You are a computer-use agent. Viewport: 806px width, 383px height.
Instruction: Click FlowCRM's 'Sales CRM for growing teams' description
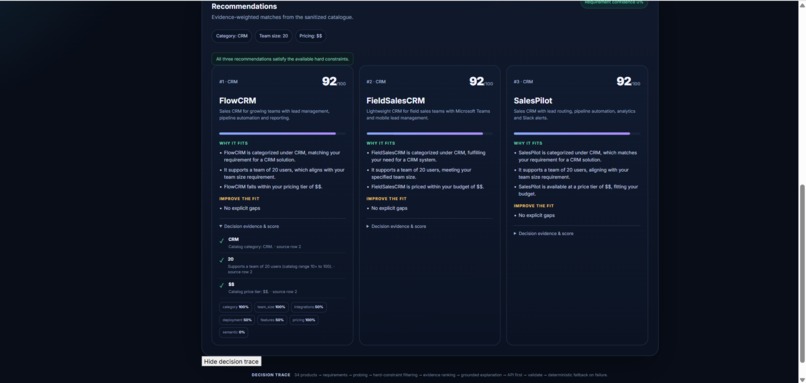(x=274, y=114)
